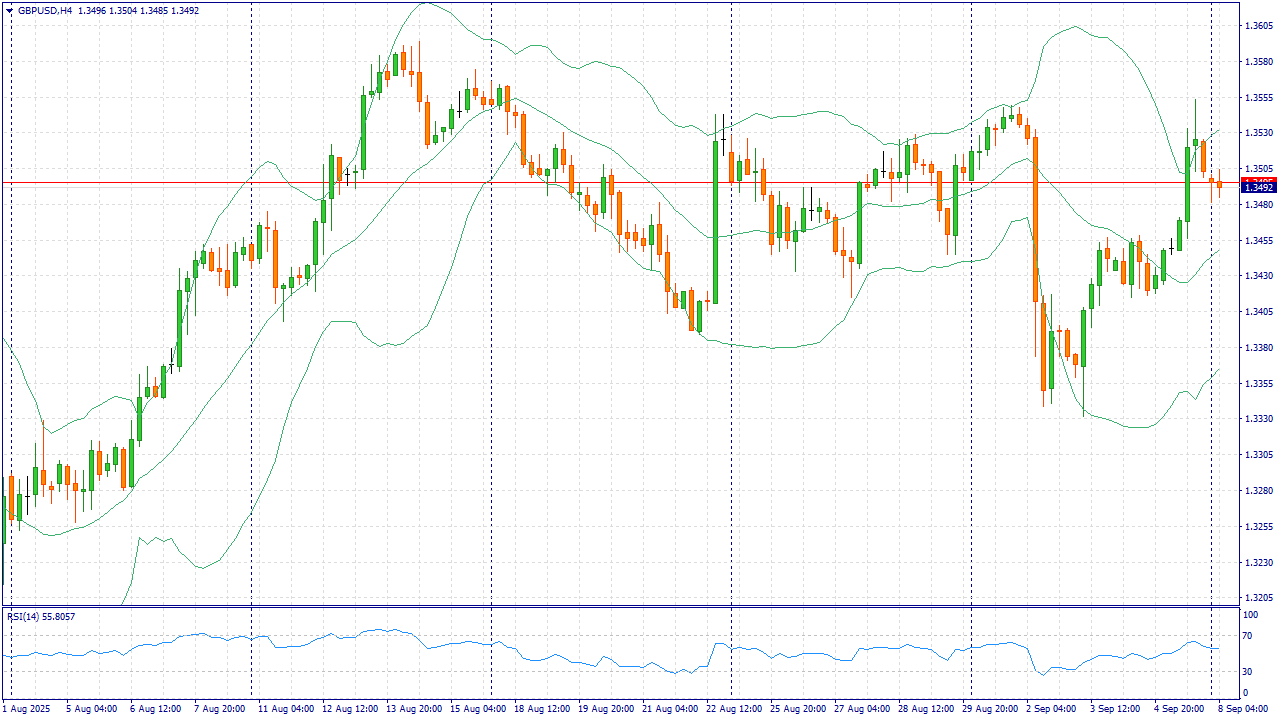Click the 1.3405 price axis label
1280x720 pixels.
tap(1258, 312)
